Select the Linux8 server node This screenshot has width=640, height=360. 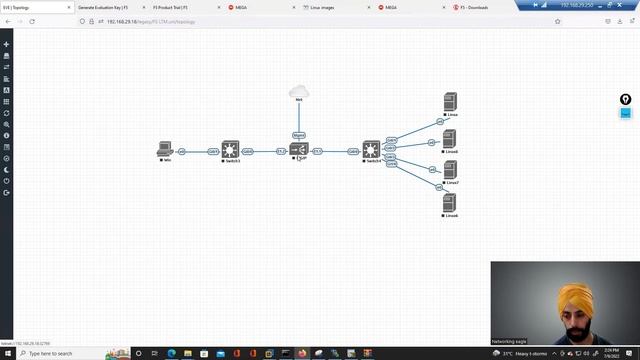pyautogui.click(x=449, y=139)
